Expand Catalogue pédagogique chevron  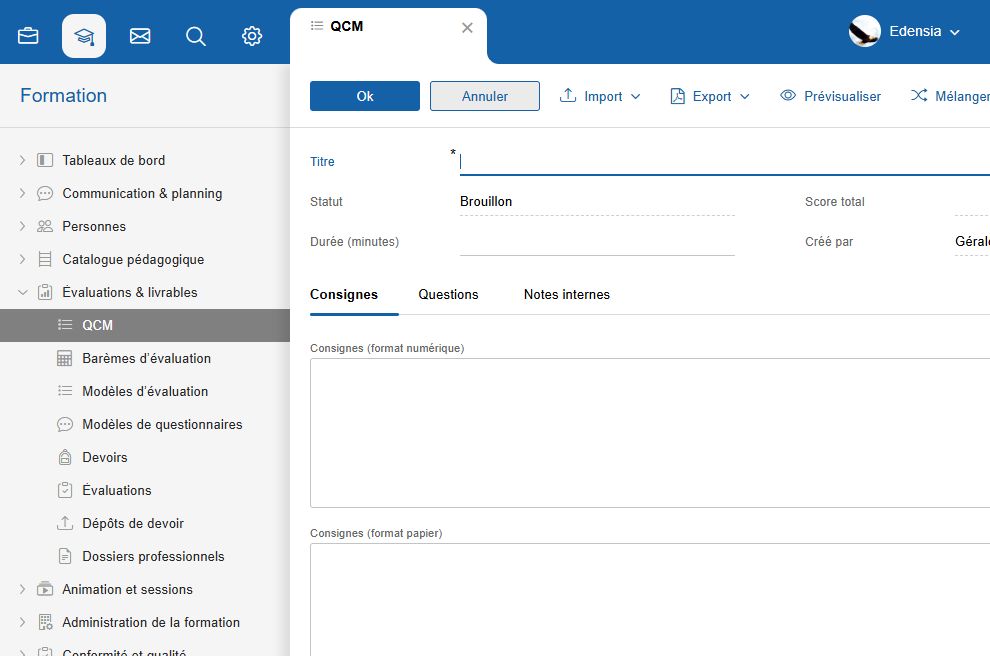click(x=23, y=259)
